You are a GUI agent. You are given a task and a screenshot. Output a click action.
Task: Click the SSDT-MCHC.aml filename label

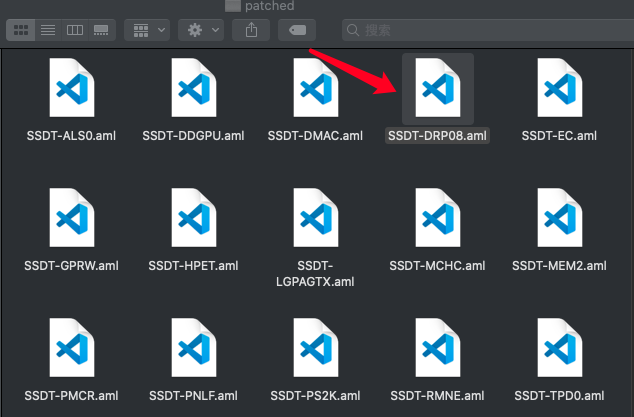point(437,266)
